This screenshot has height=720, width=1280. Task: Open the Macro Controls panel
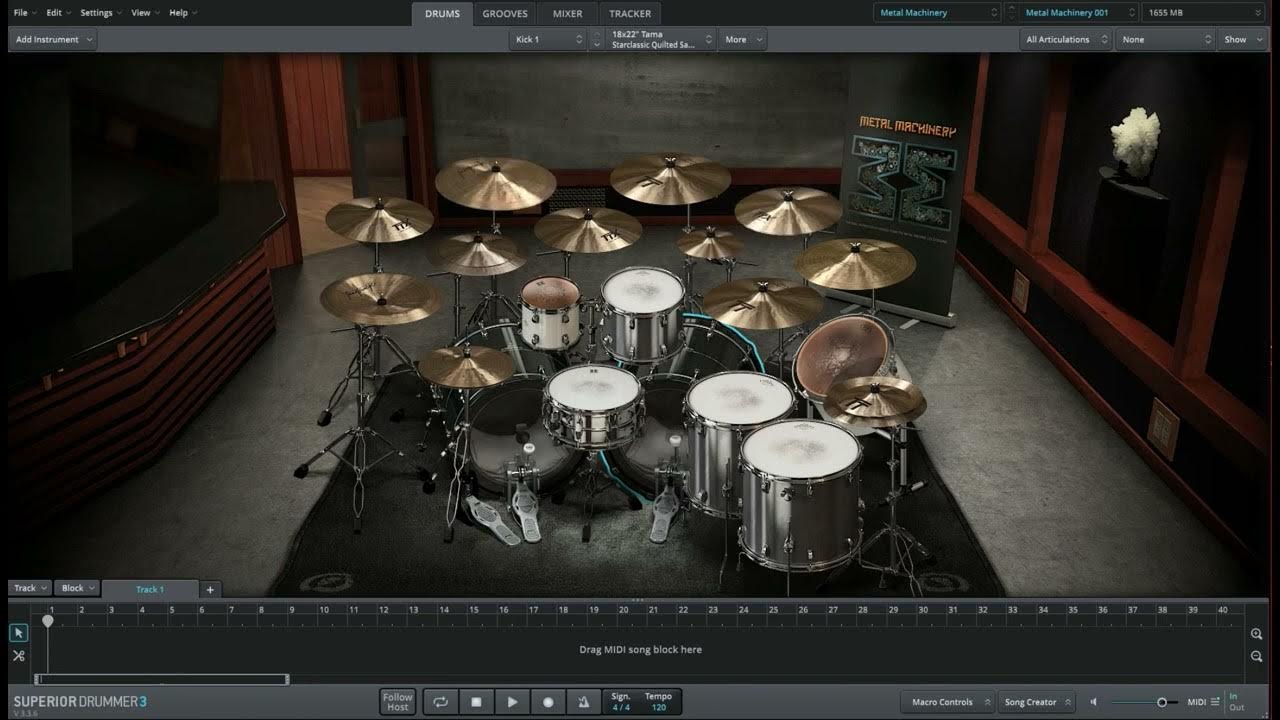click(946, 702)
